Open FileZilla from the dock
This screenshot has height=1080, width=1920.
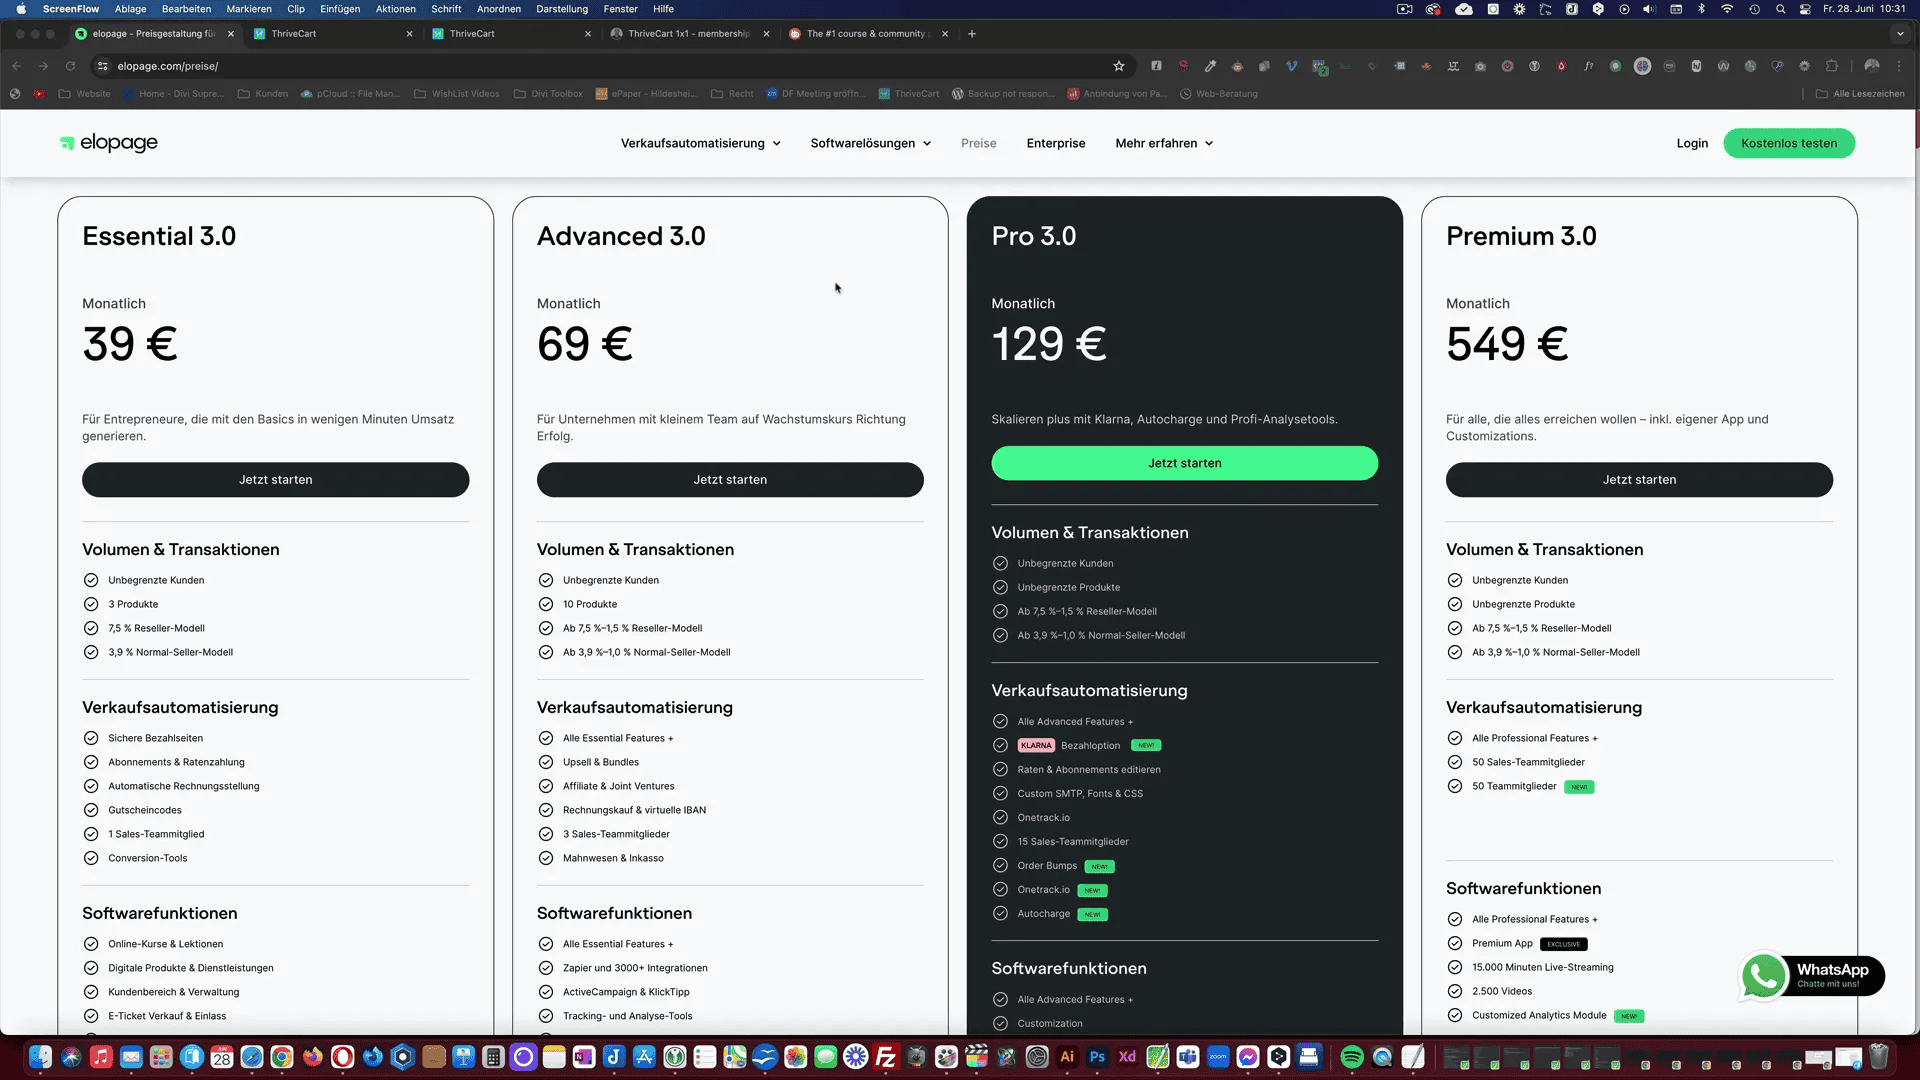click(x=886, y=1057)
